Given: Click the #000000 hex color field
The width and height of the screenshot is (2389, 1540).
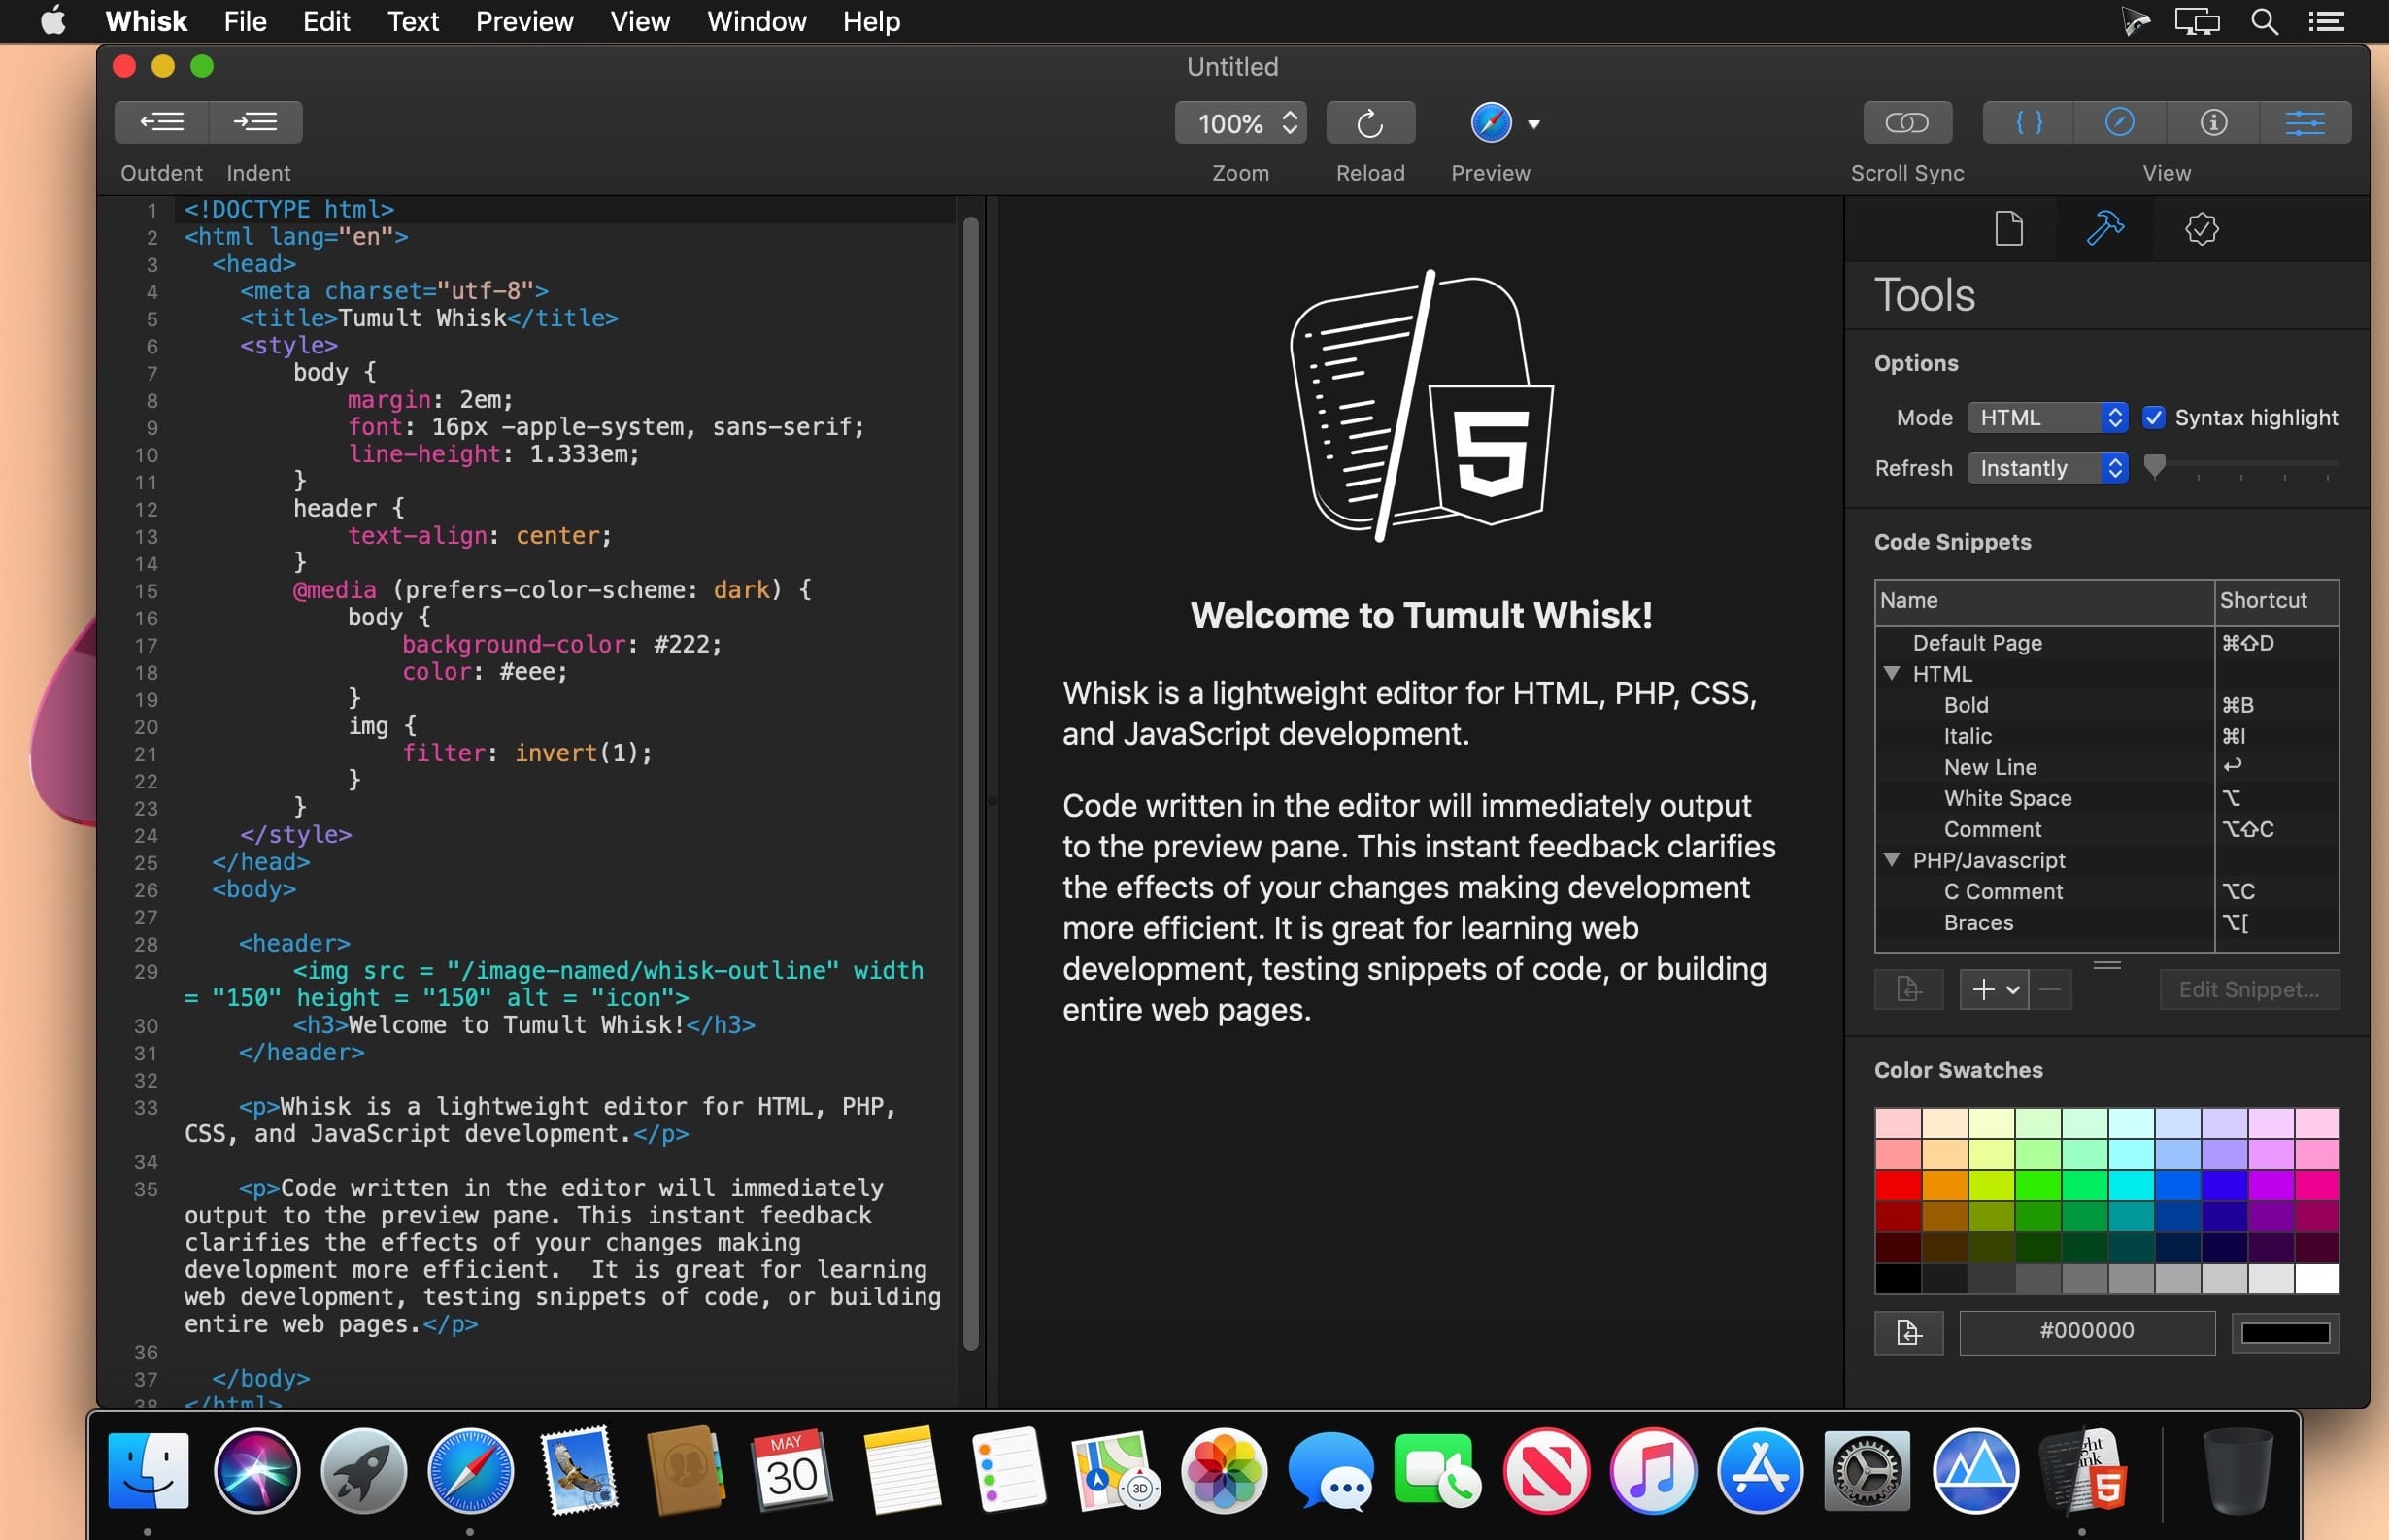Looking at the screenshot, I should pyautogui.click(x=2086, y=1331).
